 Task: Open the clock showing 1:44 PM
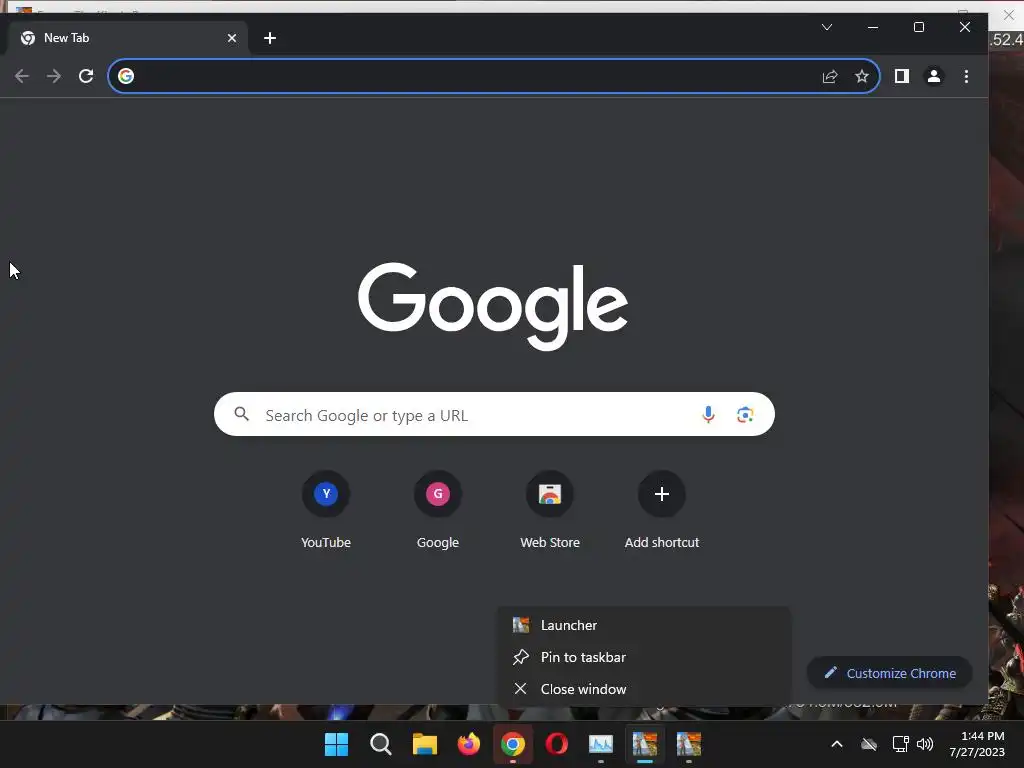pos(977,744)
